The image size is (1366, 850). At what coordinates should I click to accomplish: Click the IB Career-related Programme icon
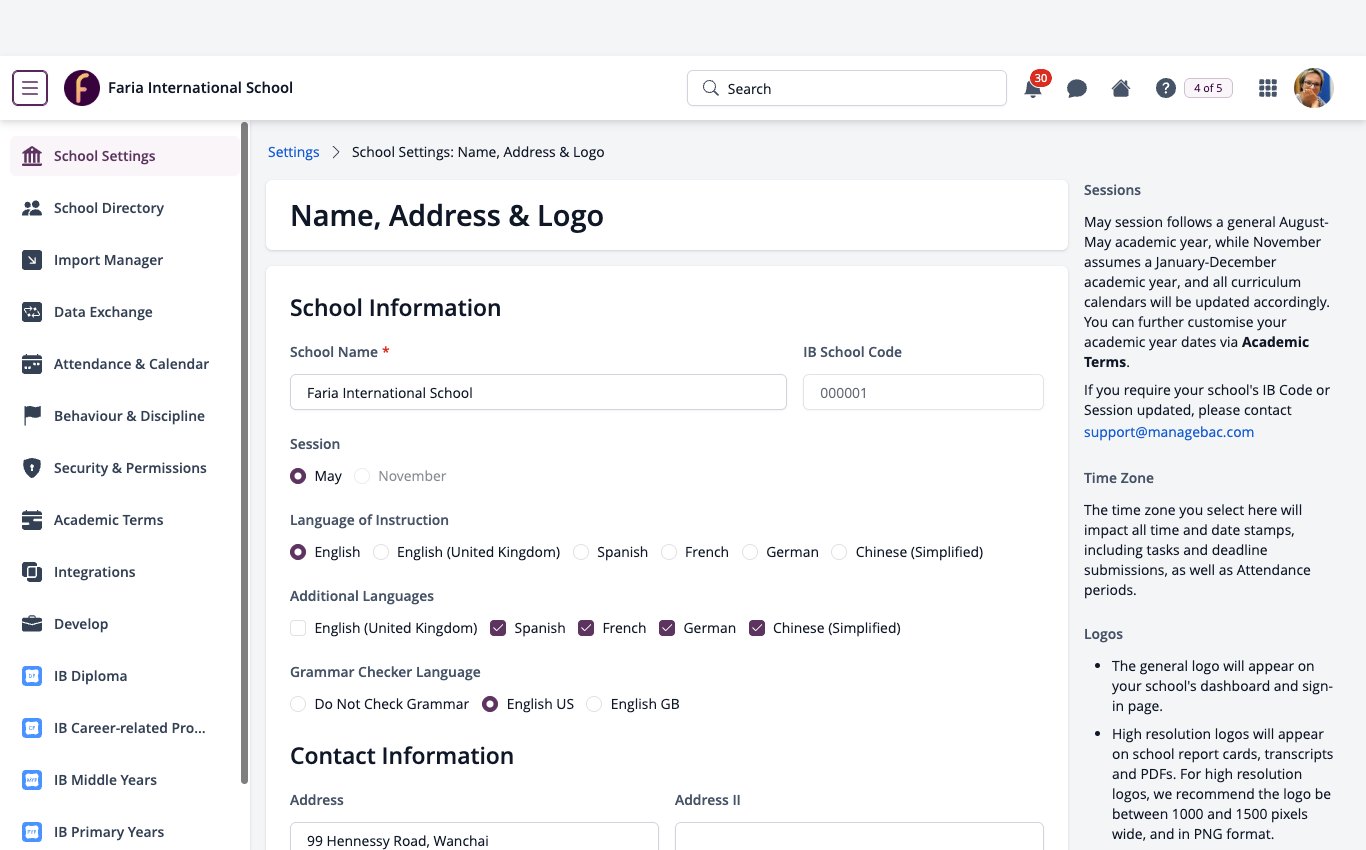point(32,728)
